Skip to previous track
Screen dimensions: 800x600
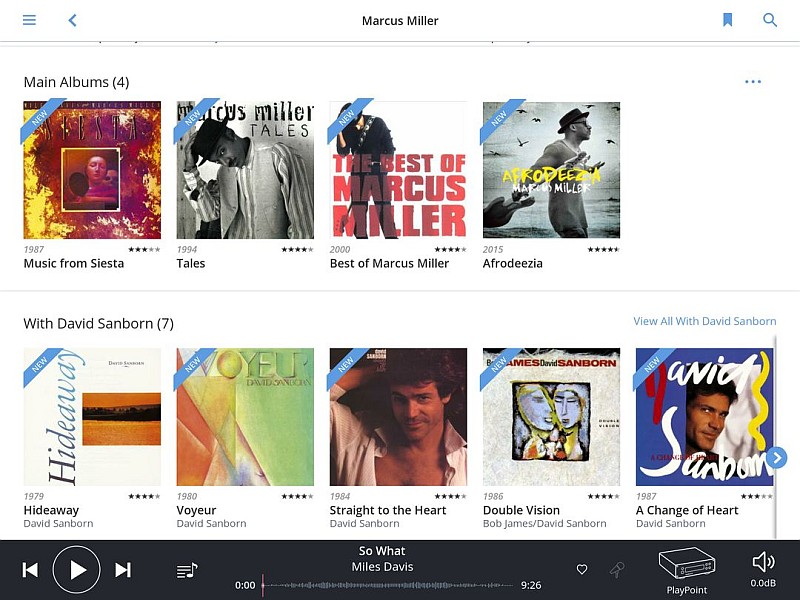point(30,570)
